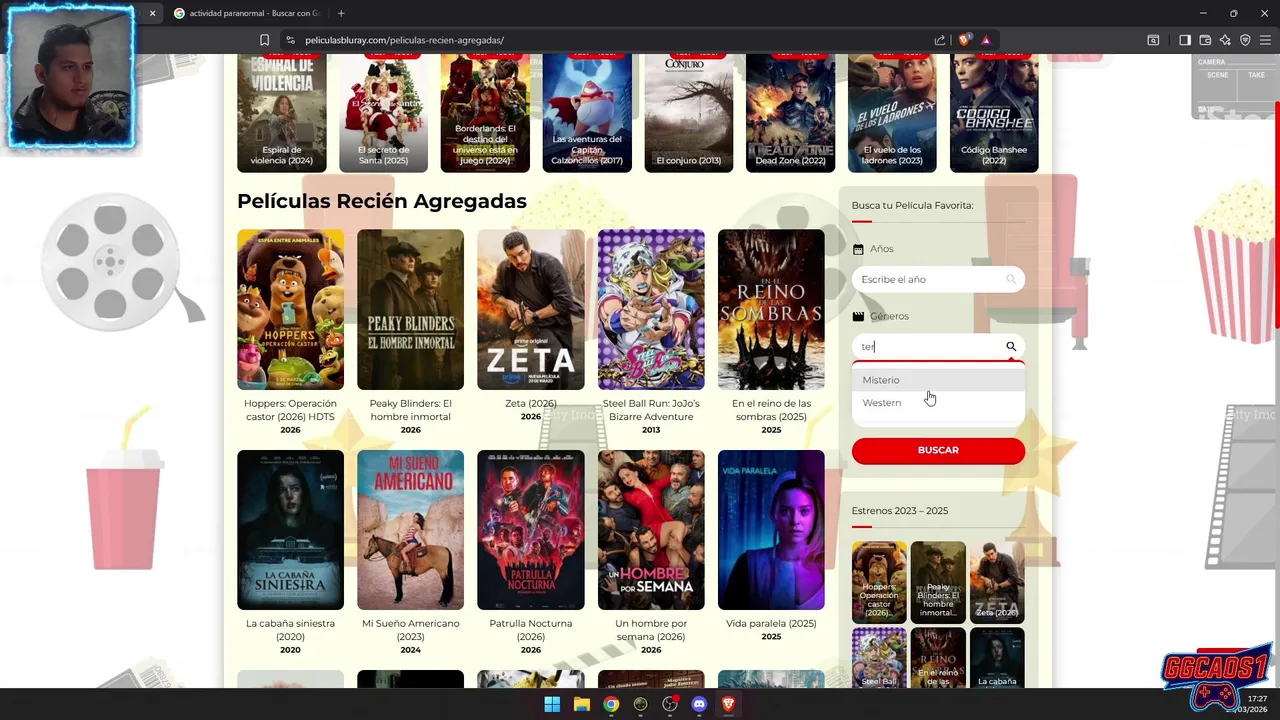Click 'Patrulla Nocturna (2026)' title link
This screenshot has height=720, width=1280.
[530, 630]
